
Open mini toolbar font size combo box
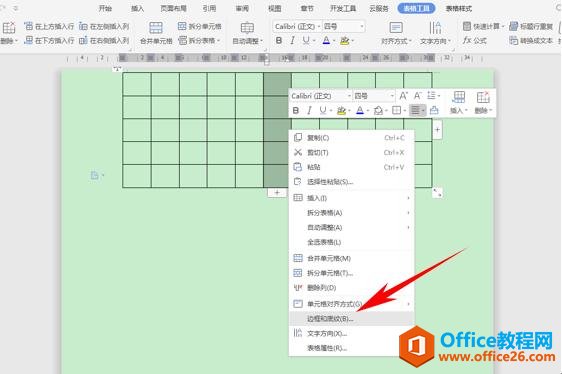tap(374, 96)
